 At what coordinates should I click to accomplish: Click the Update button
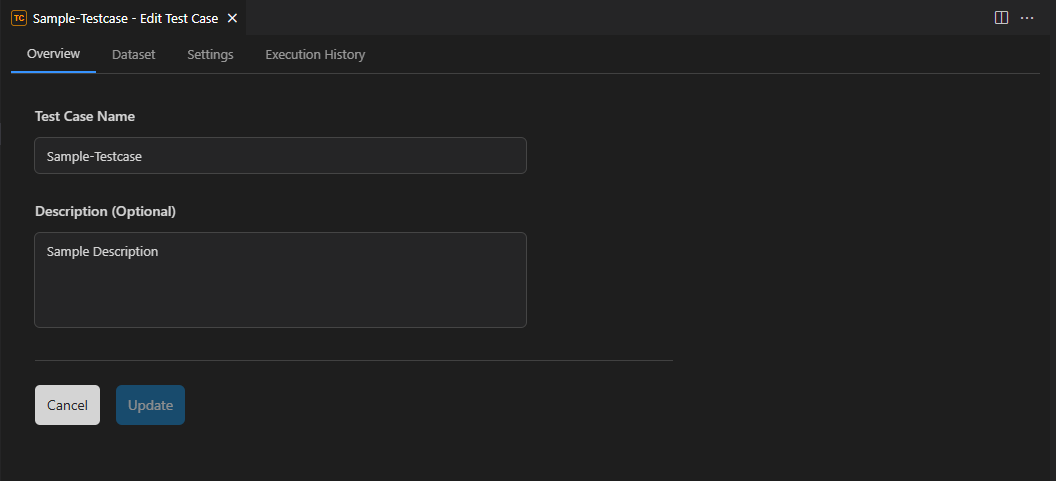click(x=150, y=405)
